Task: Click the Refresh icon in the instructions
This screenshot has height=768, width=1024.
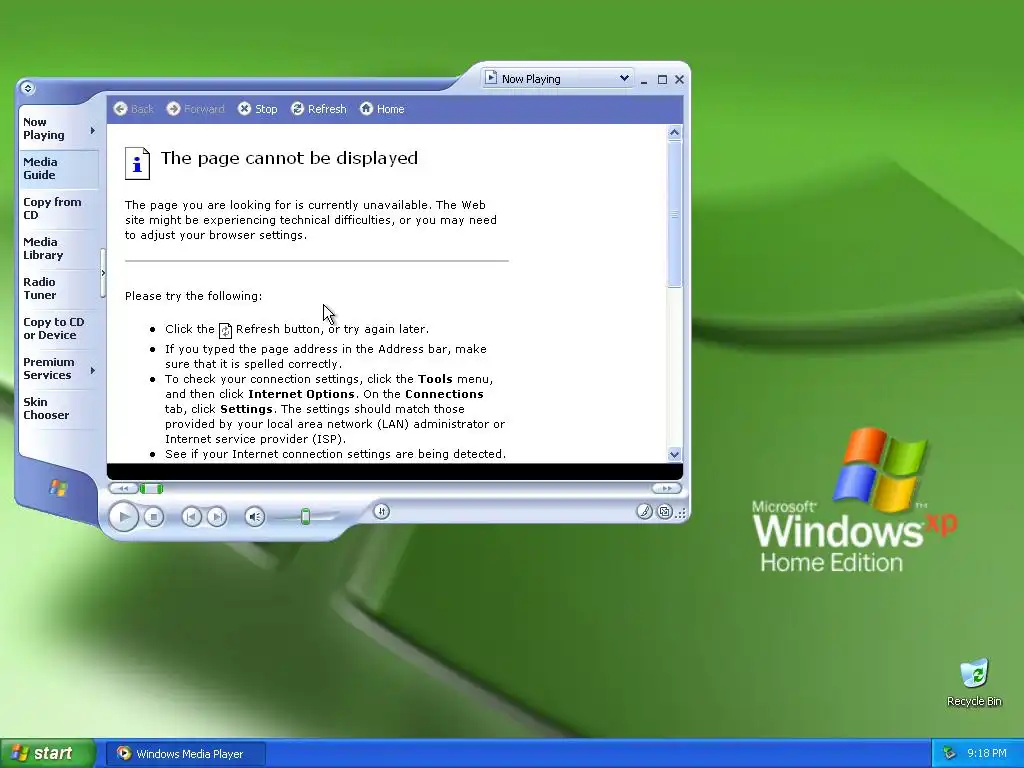Action: point(225,330)
